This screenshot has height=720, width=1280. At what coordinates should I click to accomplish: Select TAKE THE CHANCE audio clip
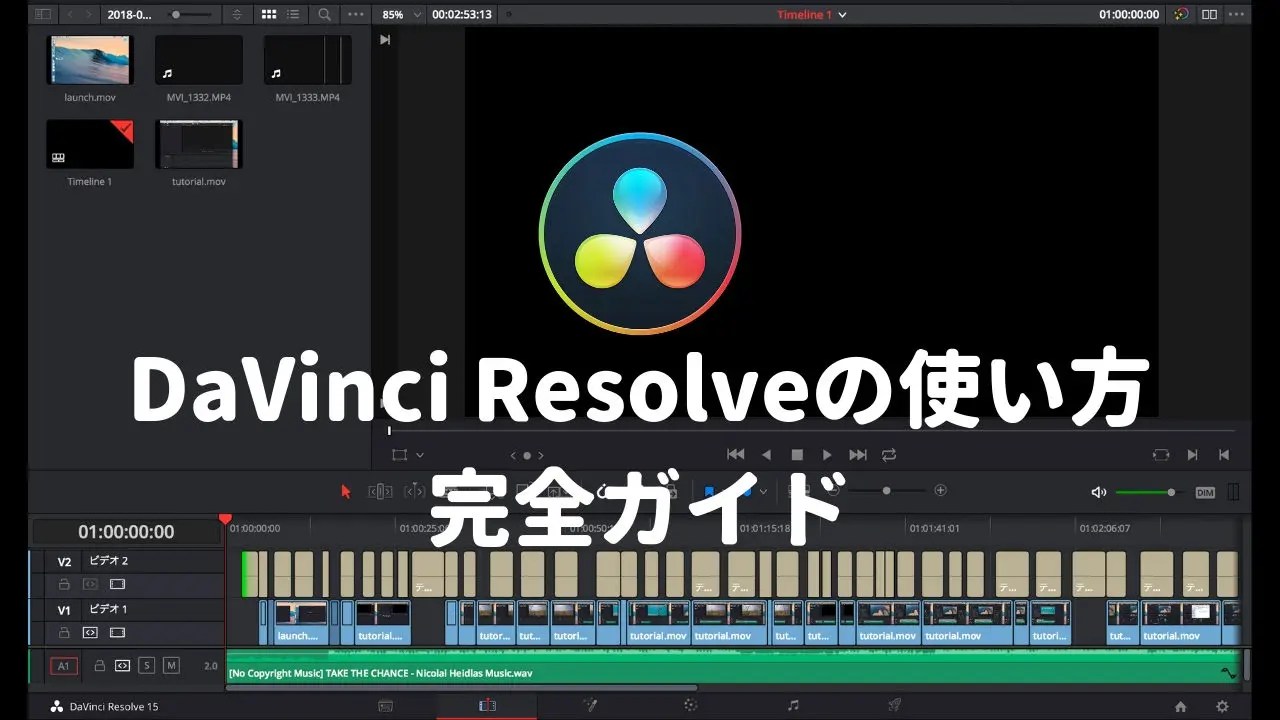pyautogui.click(x=734, y=667)
